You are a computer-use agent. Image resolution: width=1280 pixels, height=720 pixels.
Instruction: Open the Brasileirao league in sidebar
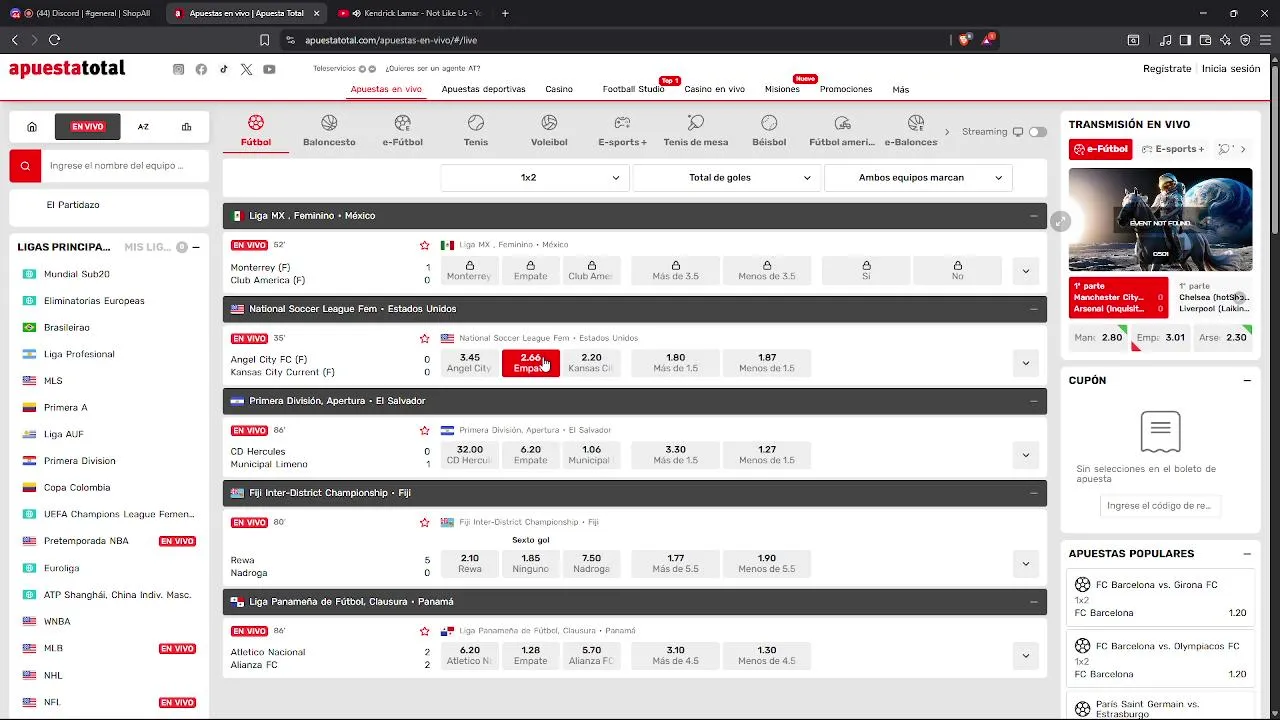click(x=66, y=327)
